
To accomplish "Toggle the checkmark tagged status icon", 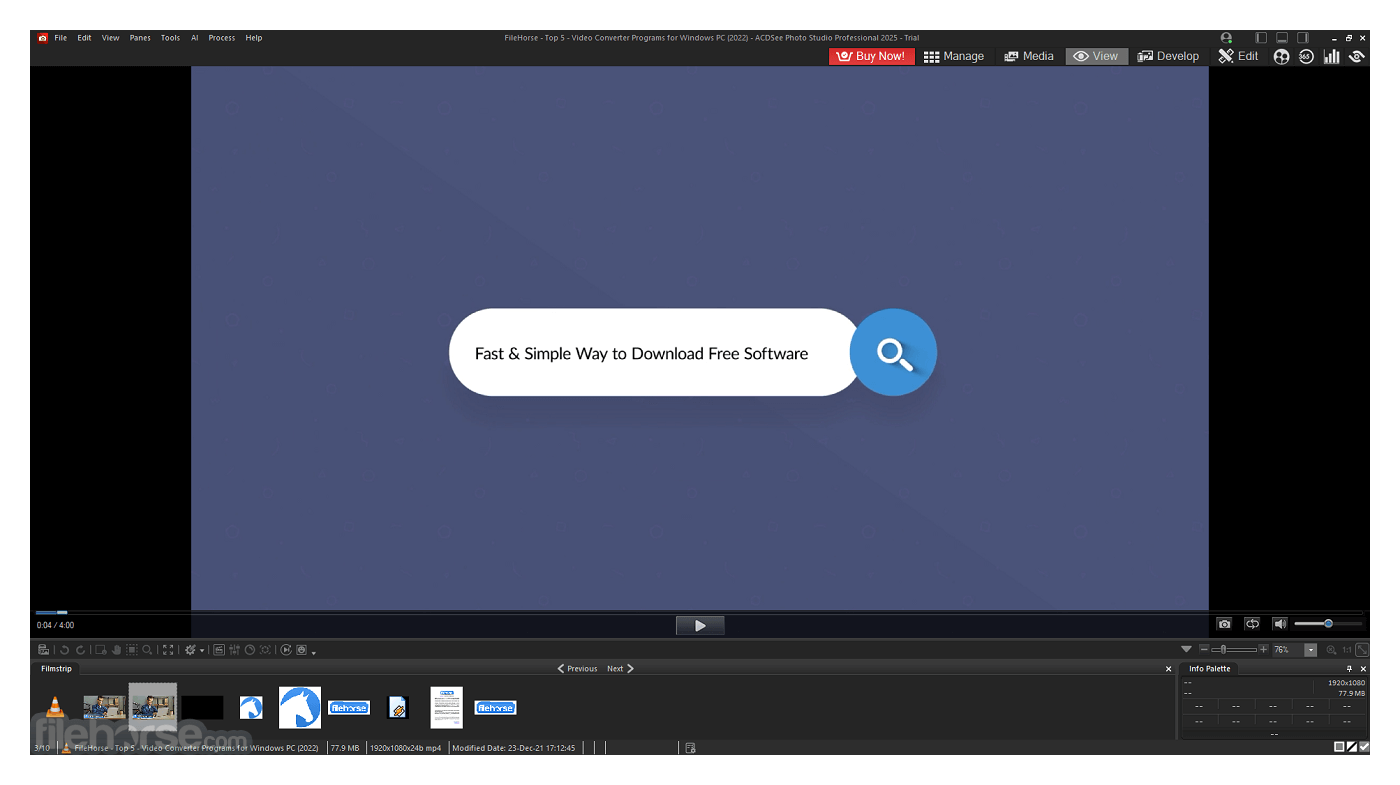I will (x=1364, y=747).
